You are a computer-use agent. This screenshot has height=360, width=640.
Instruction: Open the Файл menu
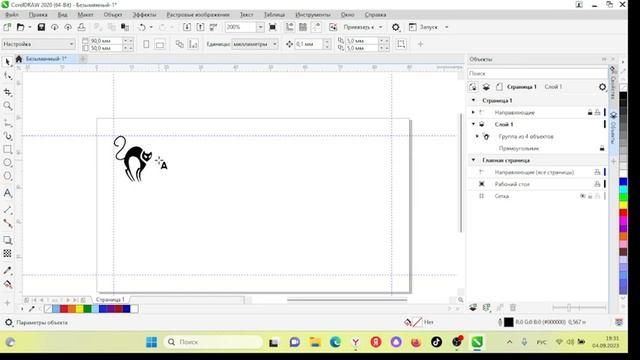12,15
